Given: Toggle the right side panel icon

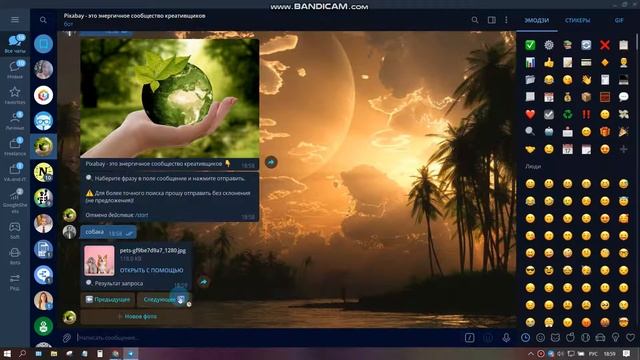Looking at the screenshot, I should pos(492,20).
